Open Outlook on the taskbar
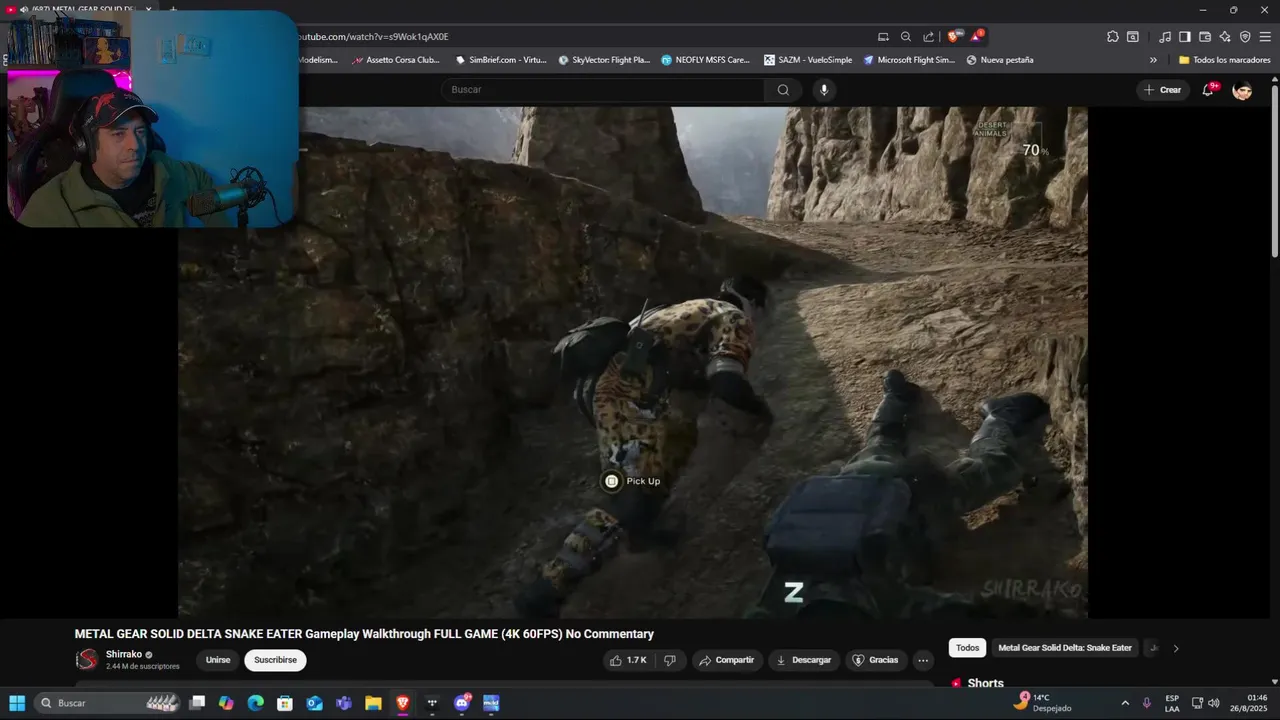Image resolution: width=1280 pixels, height=720 pixels. pyautogui.click(x=314, y=703)
